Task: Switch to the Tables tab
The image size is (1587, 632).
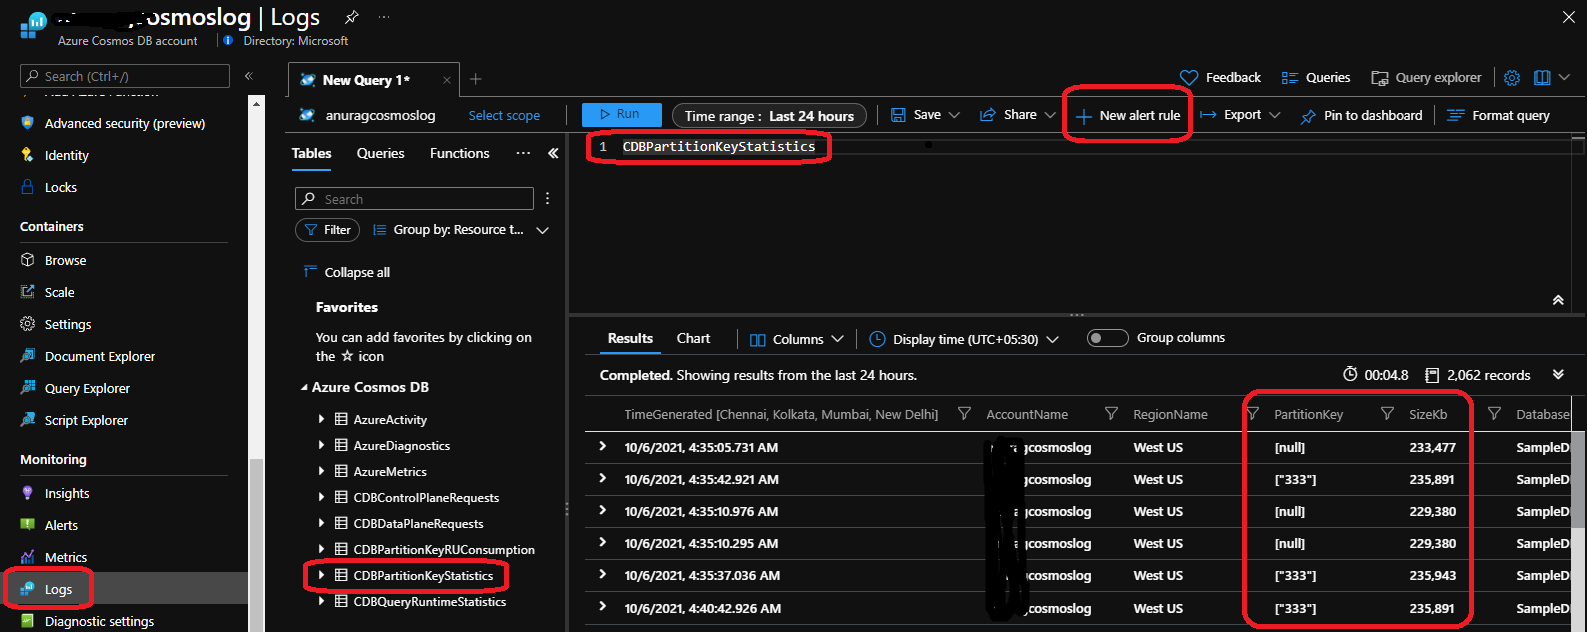Action: coord(311,153)
